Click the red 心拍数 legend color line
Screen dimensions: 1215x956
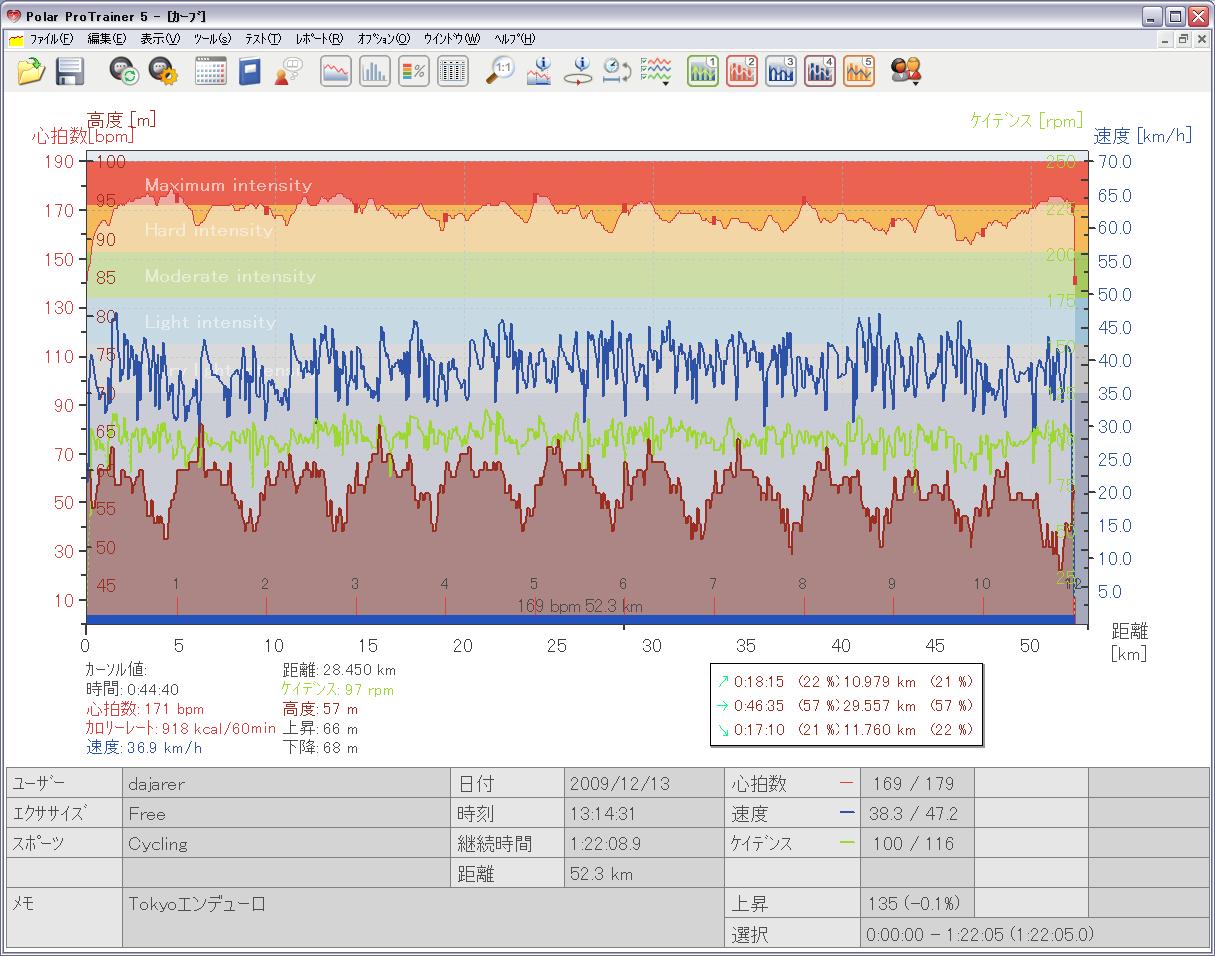point(847,784)
